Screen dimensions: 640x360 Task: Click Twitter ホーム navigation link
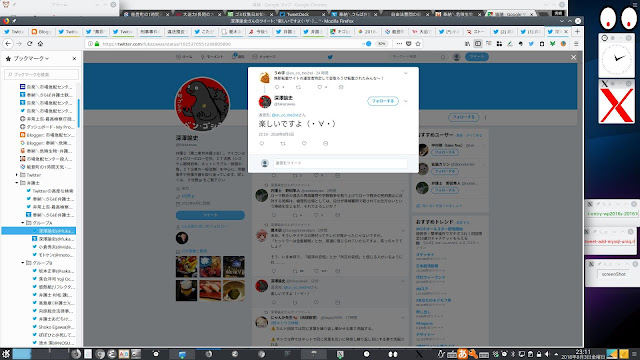(x=184, y=57)
